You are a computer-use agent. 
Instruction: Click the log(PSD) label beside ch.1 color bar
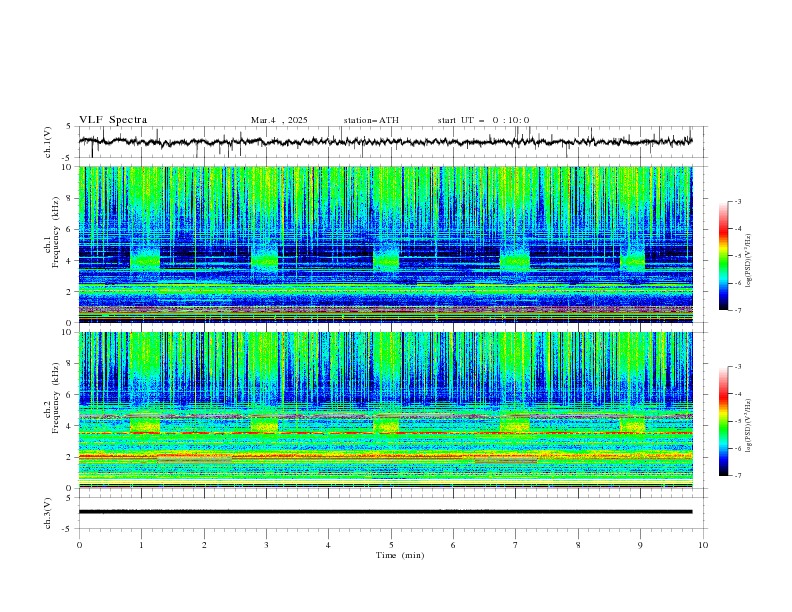point(748,261)
